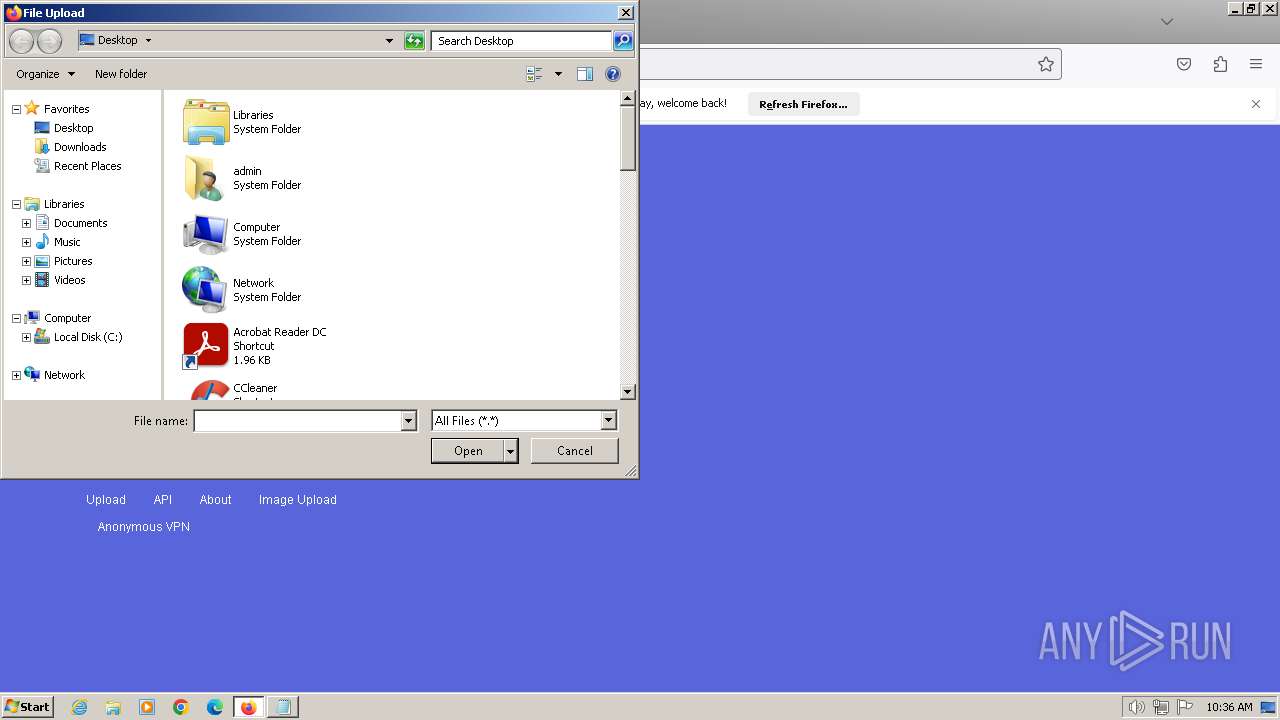1280x720 pixels.
Task: Click the Upload link on webpage
Action: 106,500
